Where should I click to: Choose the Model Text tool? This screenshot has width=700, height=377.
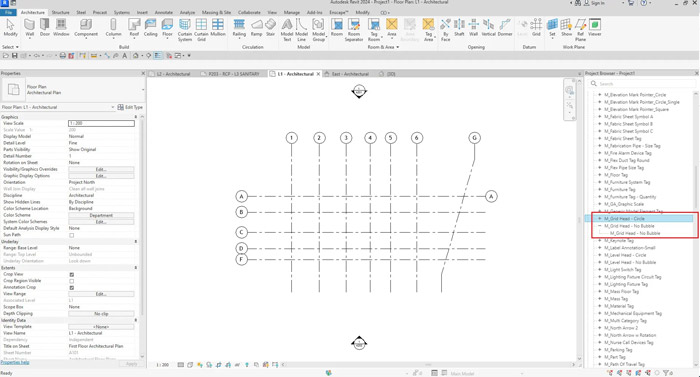pos(287,30)
